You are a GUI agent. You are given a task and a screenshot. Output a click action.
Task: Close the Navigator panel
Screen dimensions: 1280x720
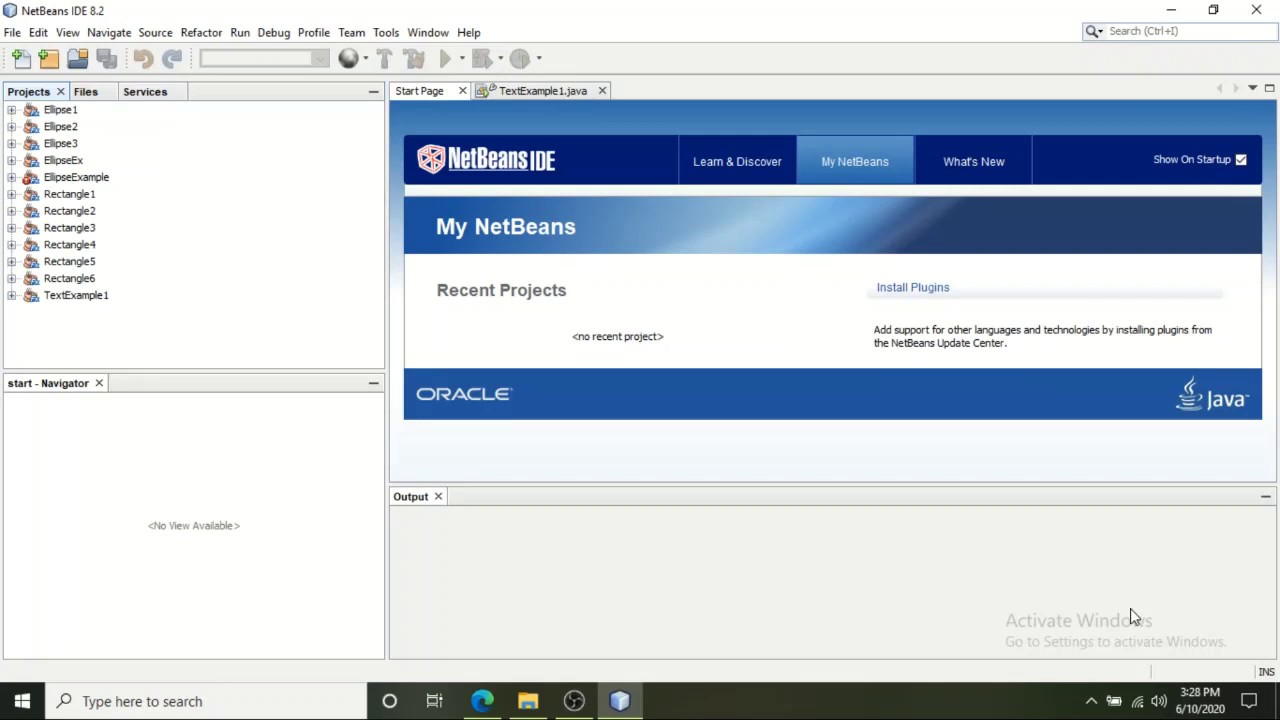pos(99,383)
